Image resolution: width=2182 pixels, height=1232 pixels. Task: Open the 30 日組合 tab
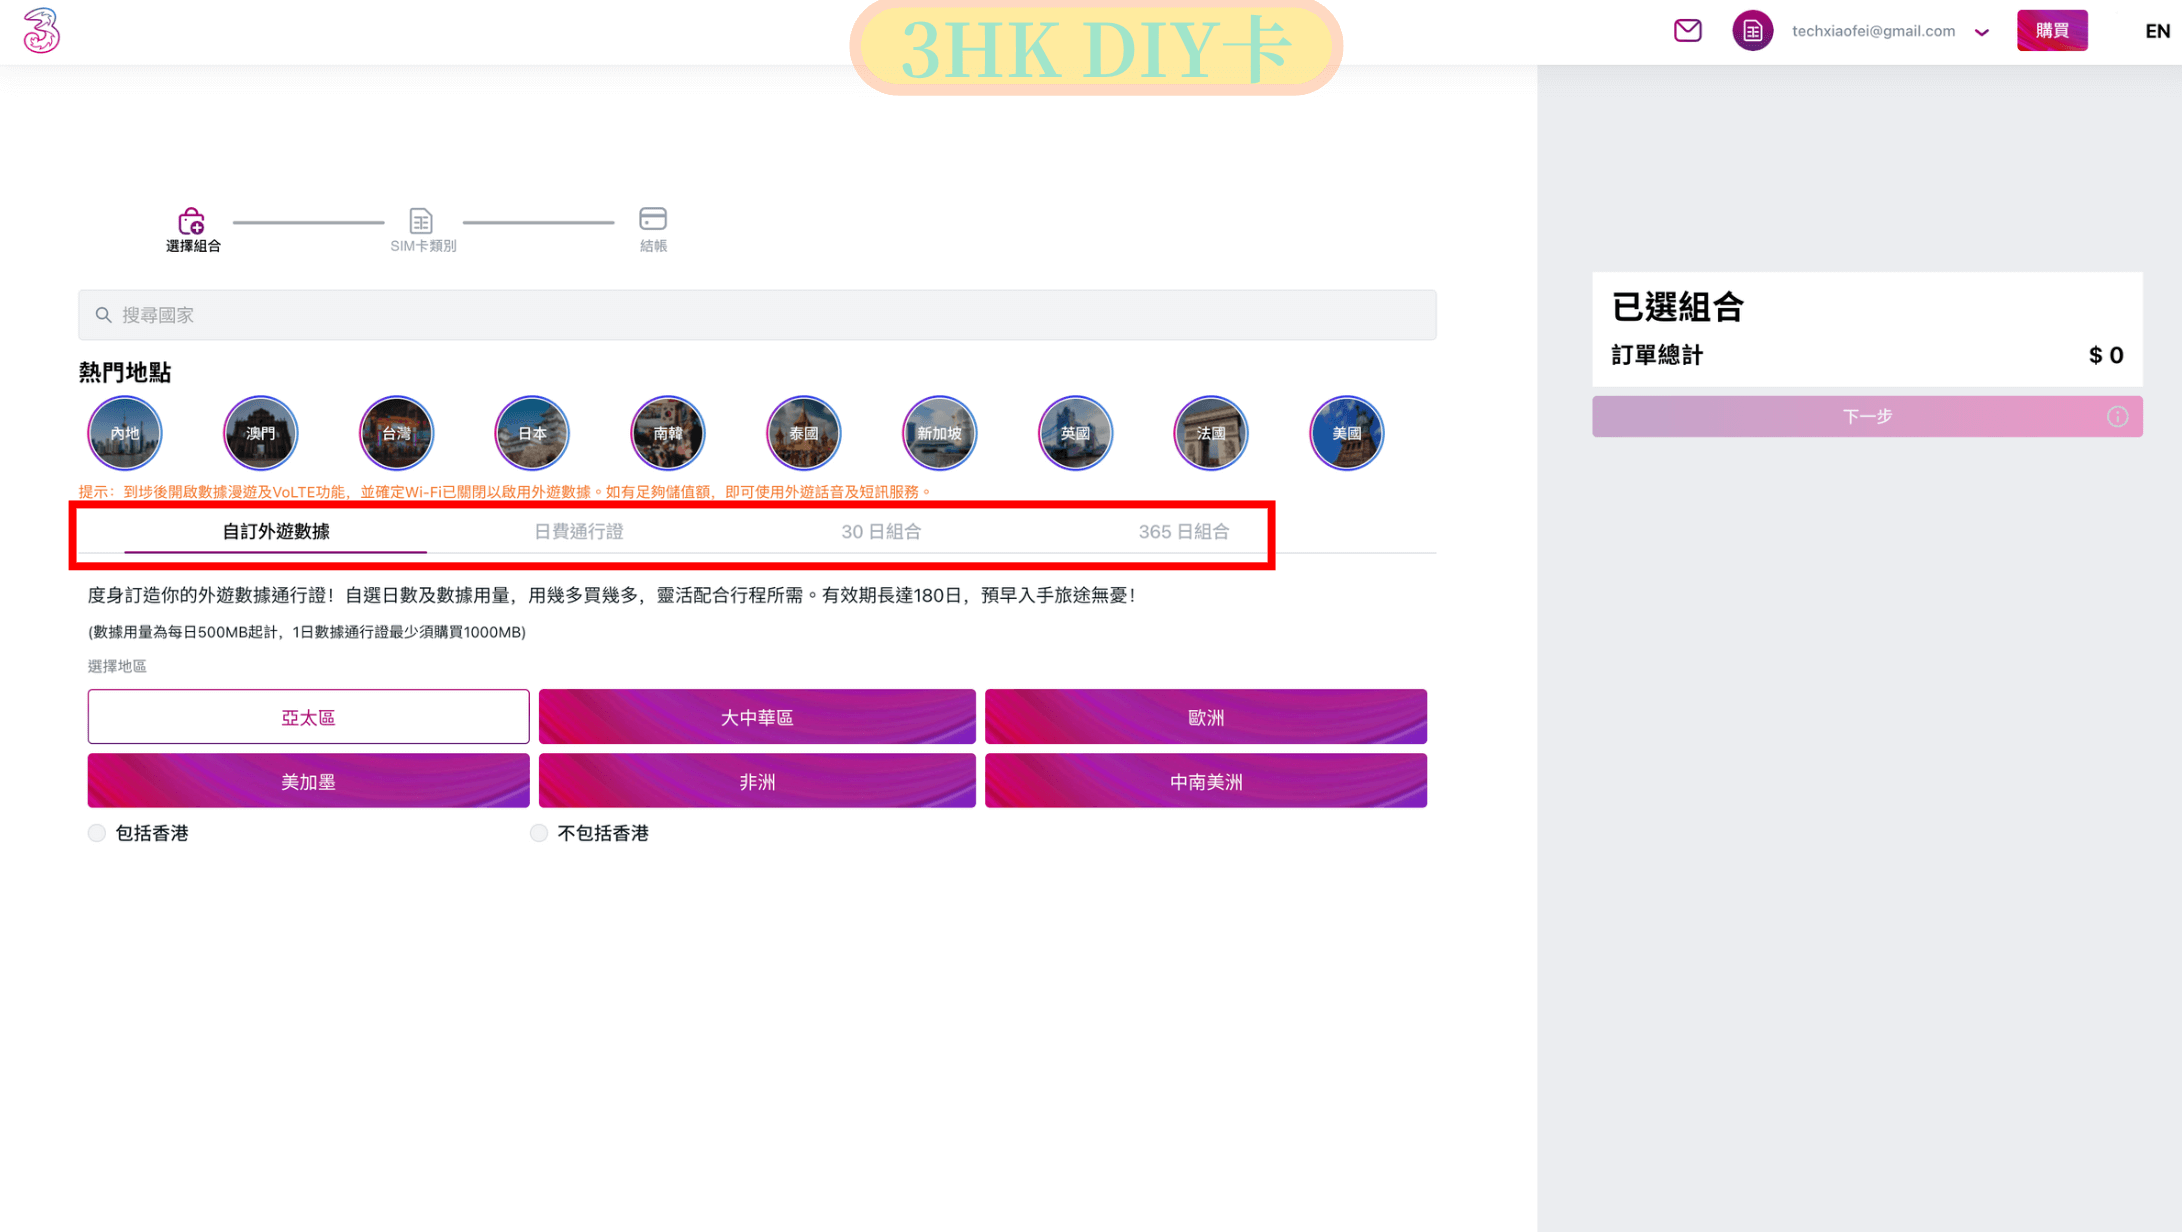[881, 532]
